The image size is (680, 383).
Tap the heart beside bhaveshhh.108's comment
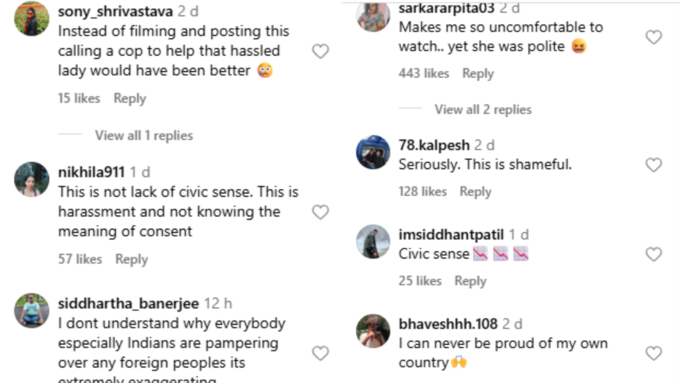[654, 353]
